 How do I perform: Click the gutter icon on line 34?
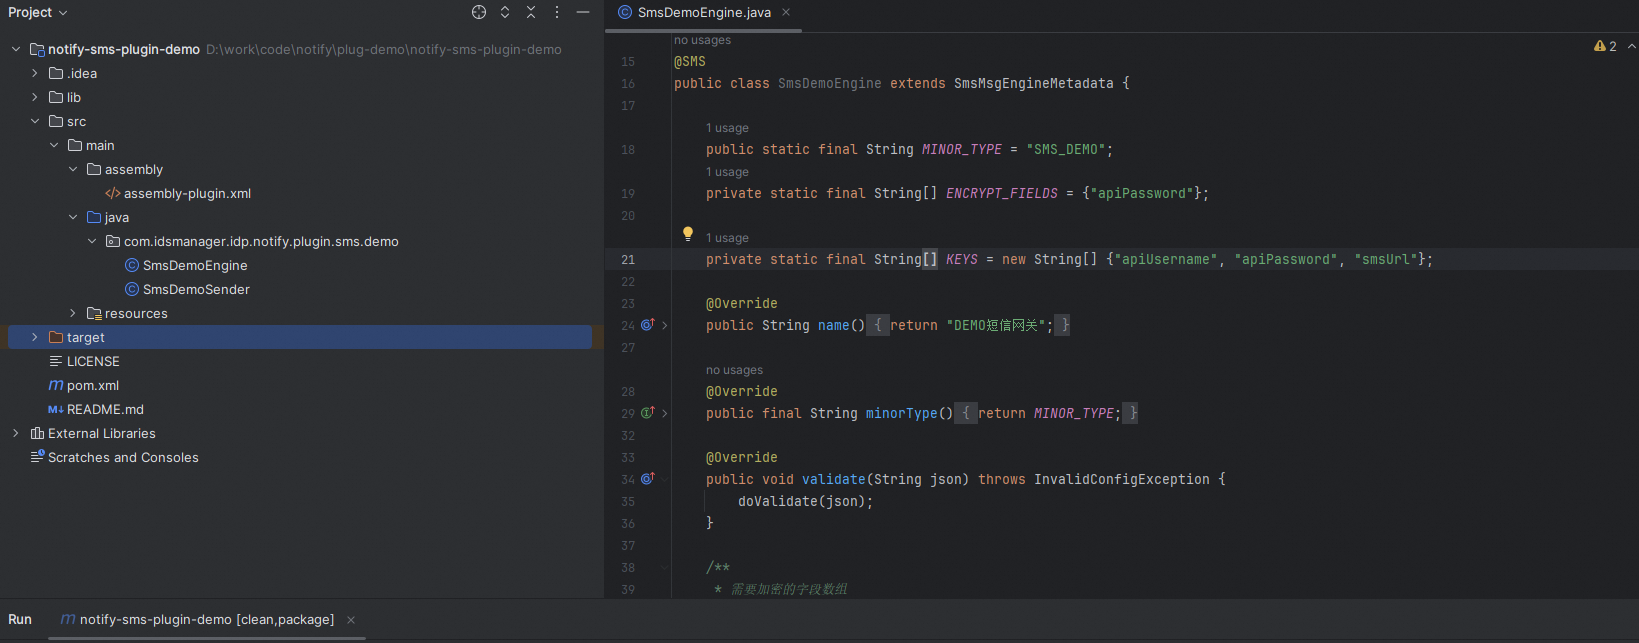(647, 479)
